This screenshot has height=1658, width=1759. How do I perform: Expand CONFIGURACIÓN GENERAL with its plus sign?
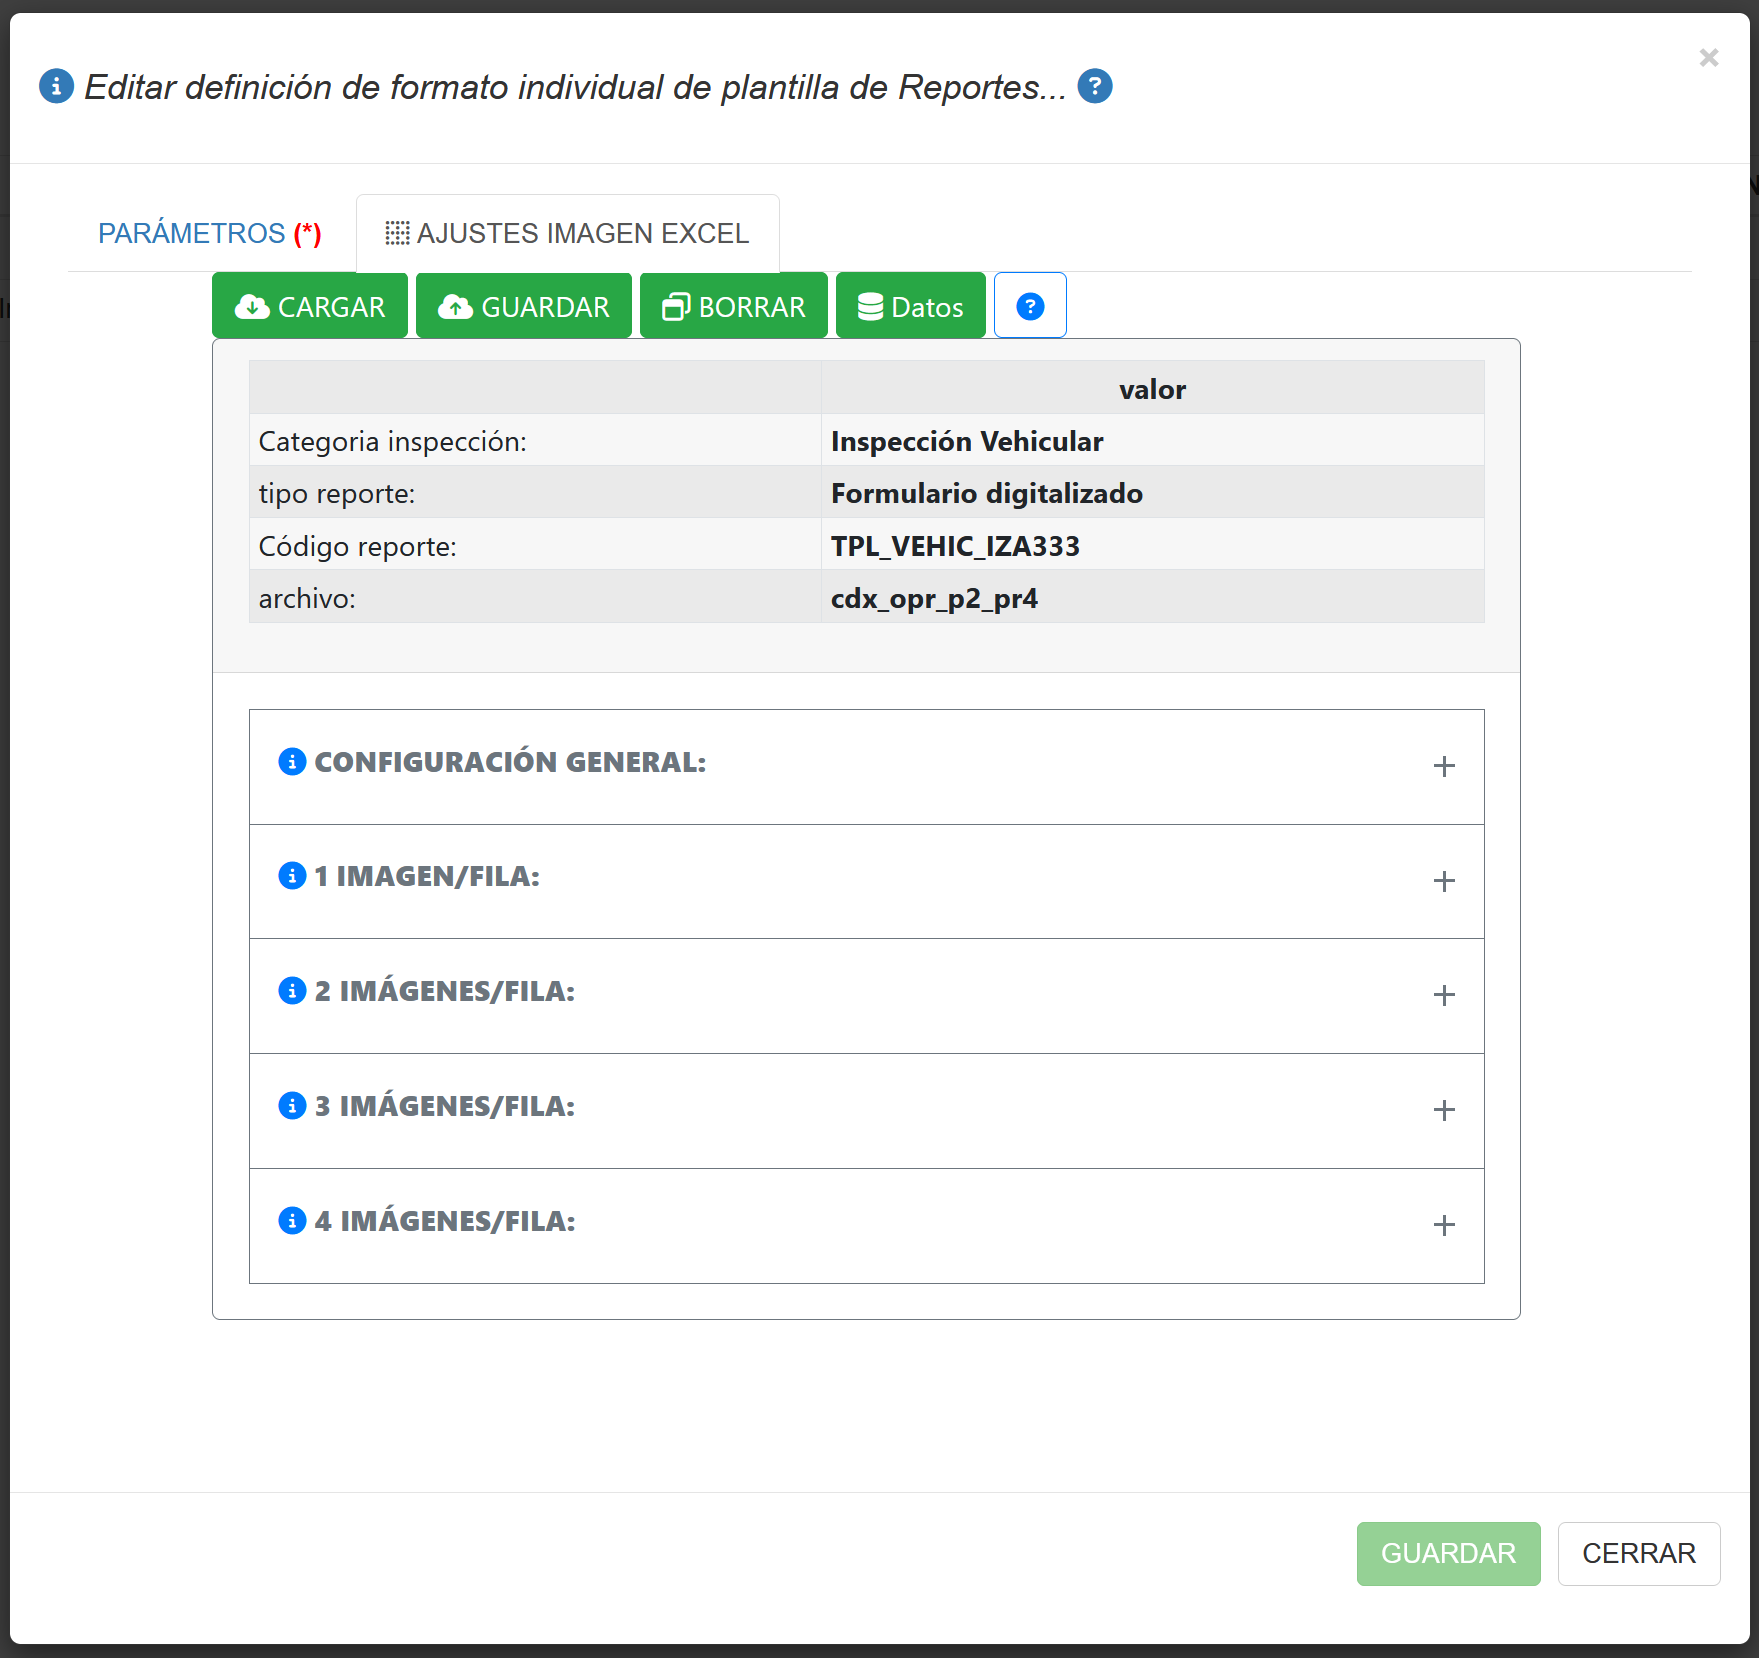[1443, 767]
